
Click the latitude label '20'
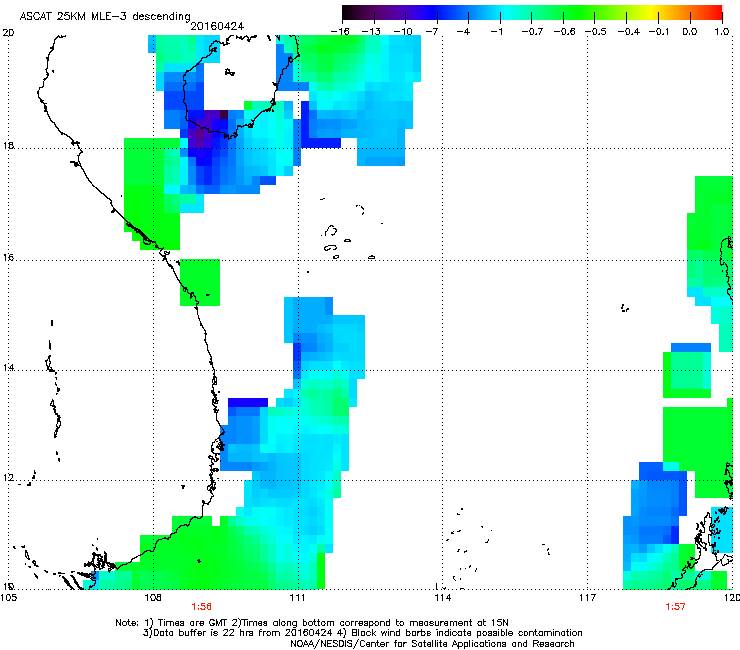coord(8,33)
